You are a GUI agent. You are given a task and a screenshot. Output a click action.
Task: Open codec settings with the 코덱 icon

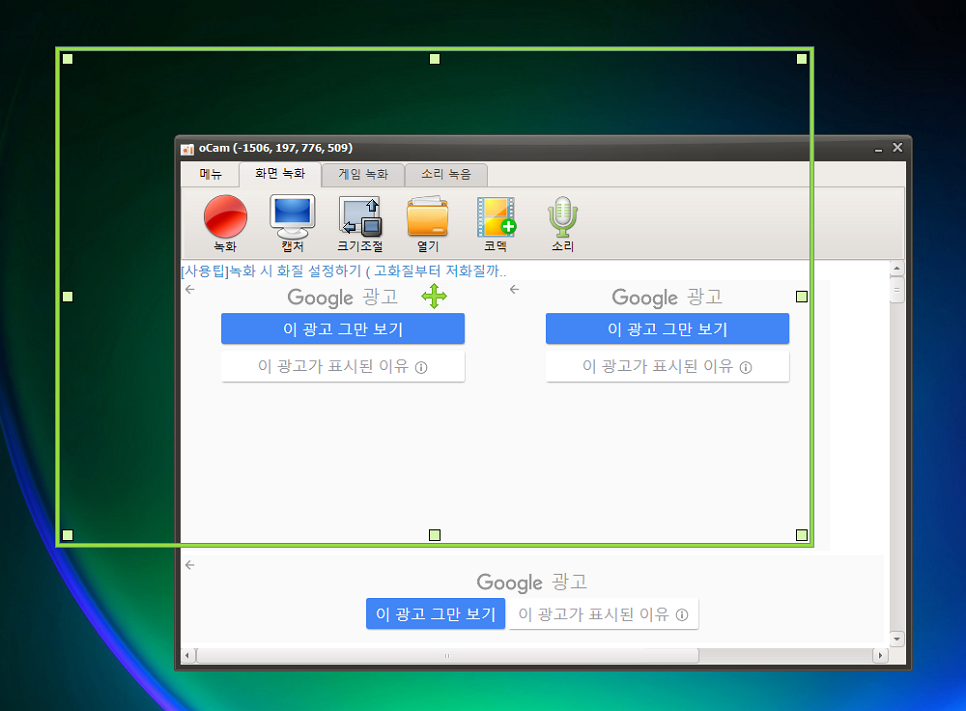point(496,223)
